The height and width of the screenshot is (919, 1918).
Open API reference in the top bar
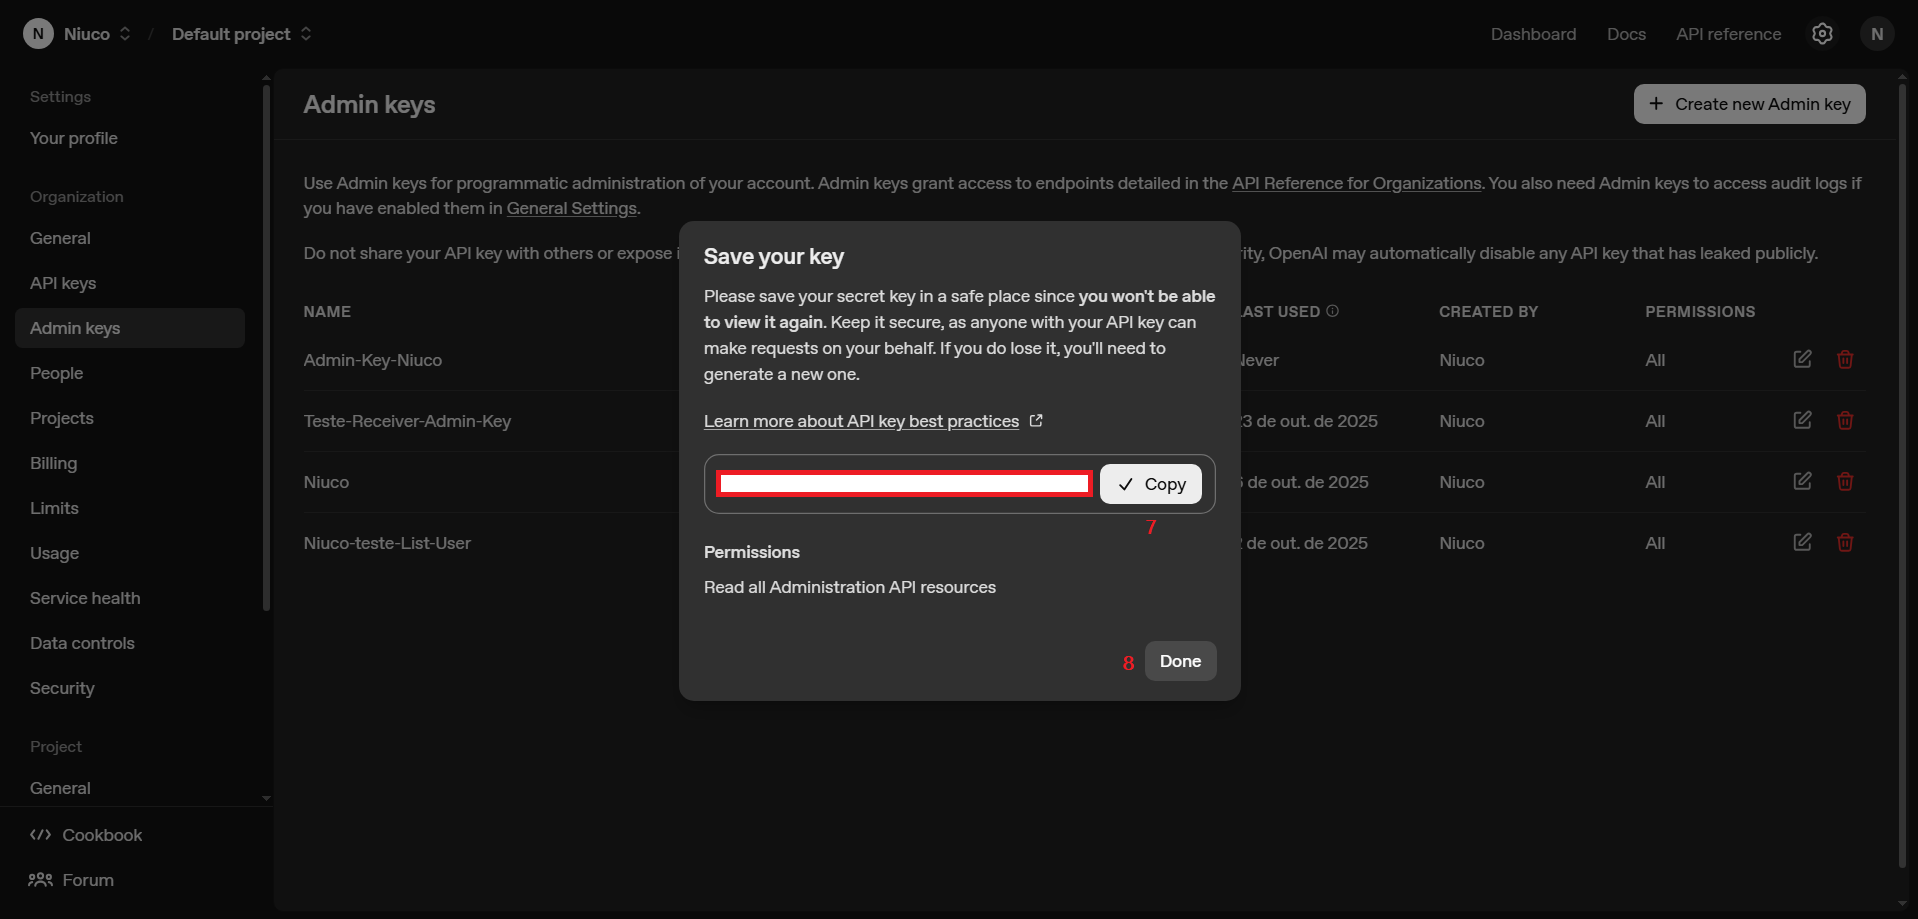(x=1728, y=34)
